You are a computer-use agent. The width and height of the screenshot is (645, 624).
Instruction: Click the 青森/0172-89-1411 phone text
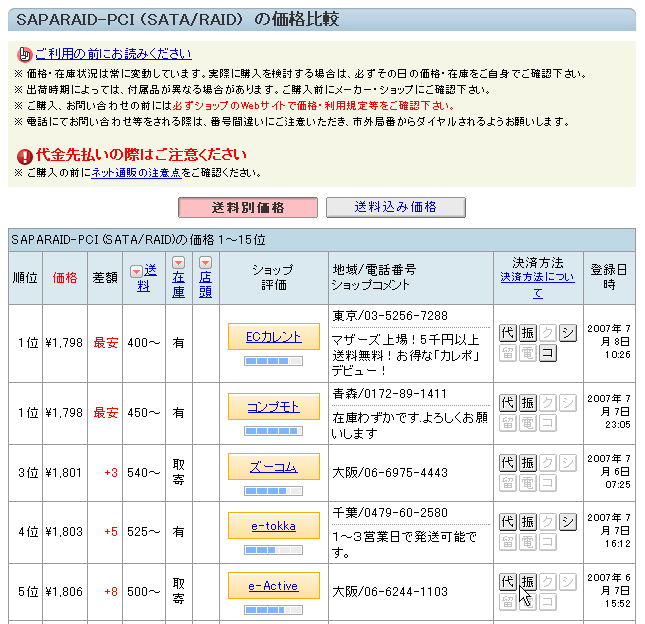click(390, 394)
